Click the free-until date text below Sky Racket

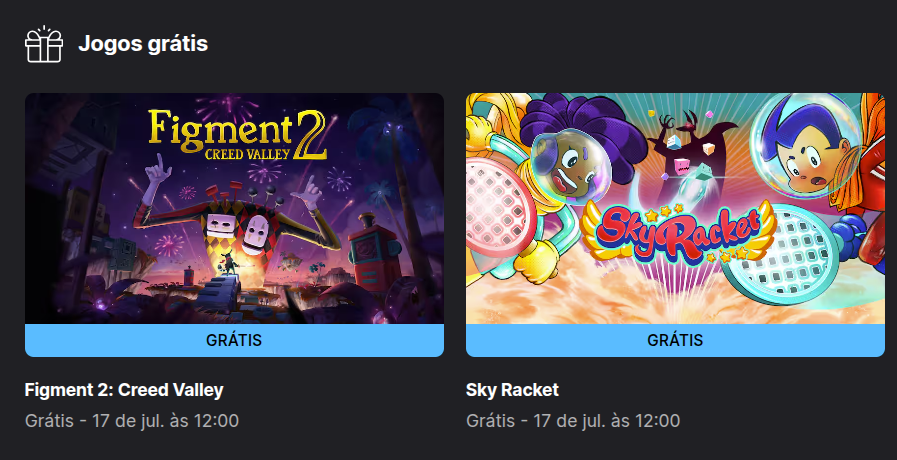(x=573, y=421)
